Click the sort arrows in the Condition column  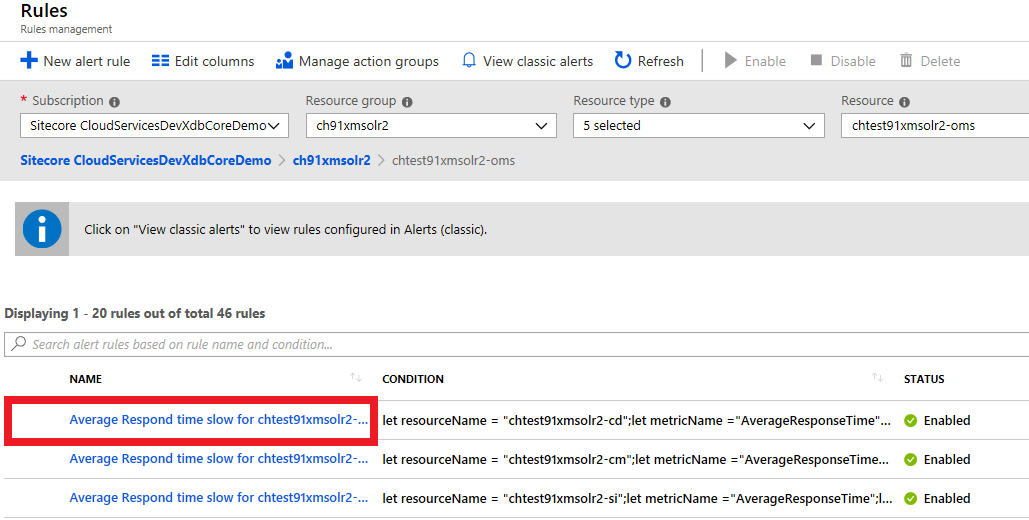(877, 378)
